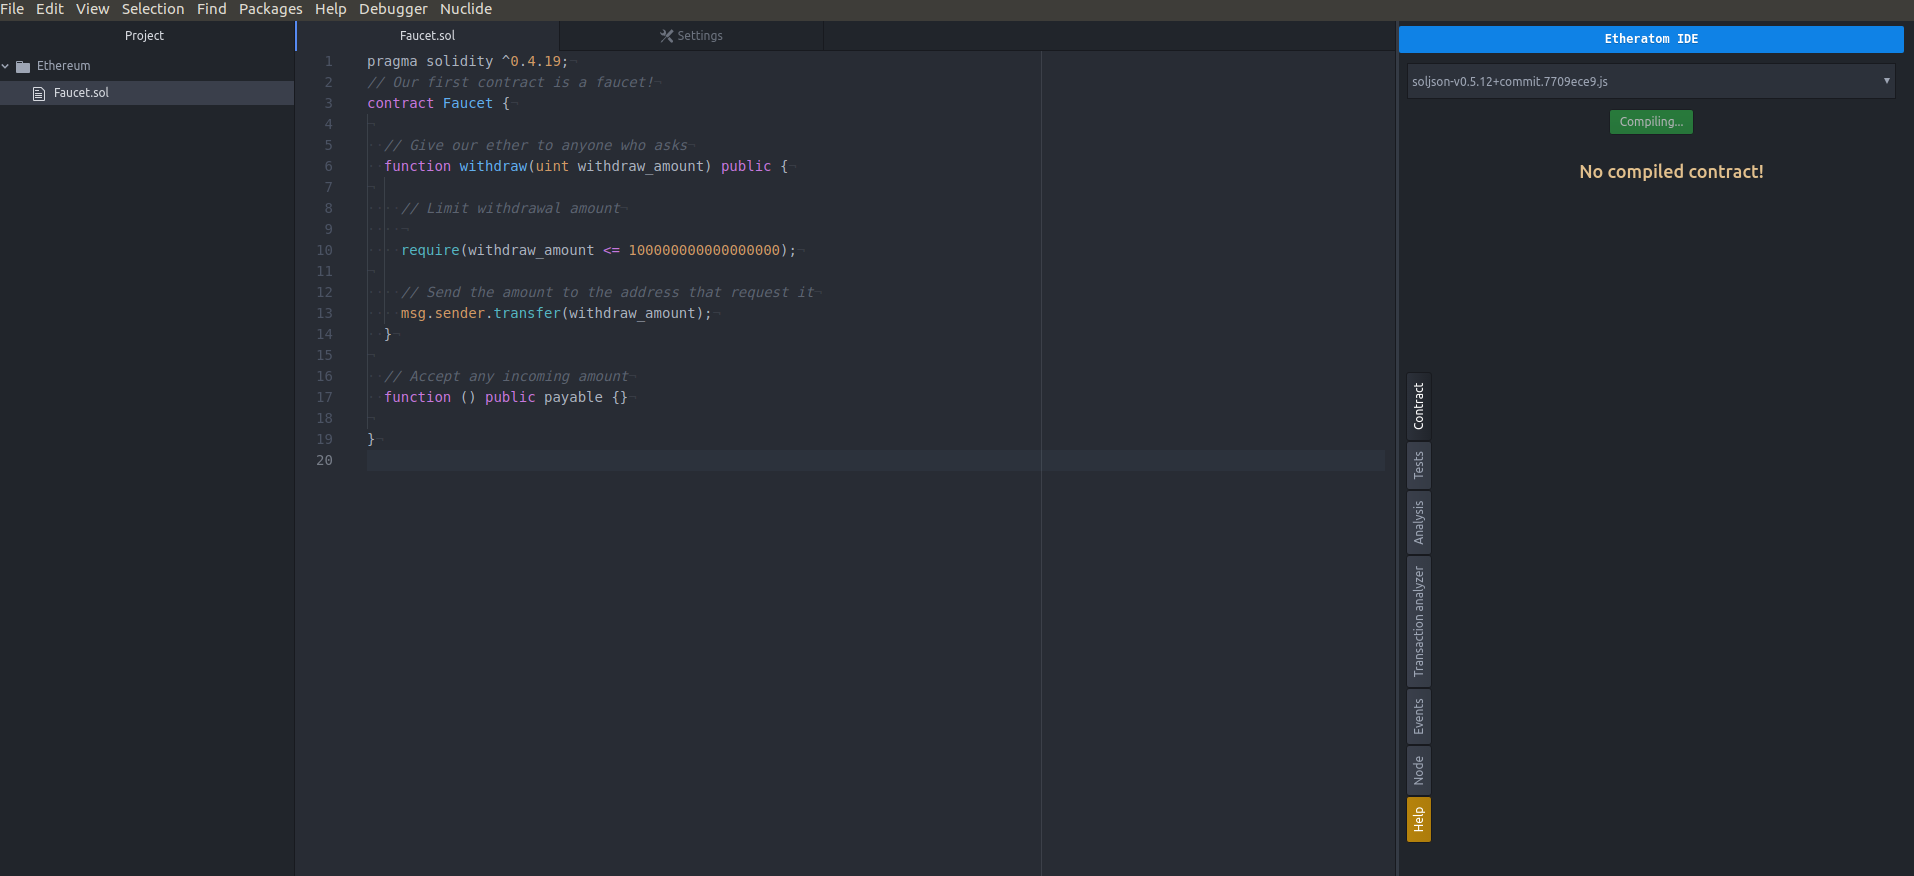Open the Nuclide menu

tap(466, 9)
